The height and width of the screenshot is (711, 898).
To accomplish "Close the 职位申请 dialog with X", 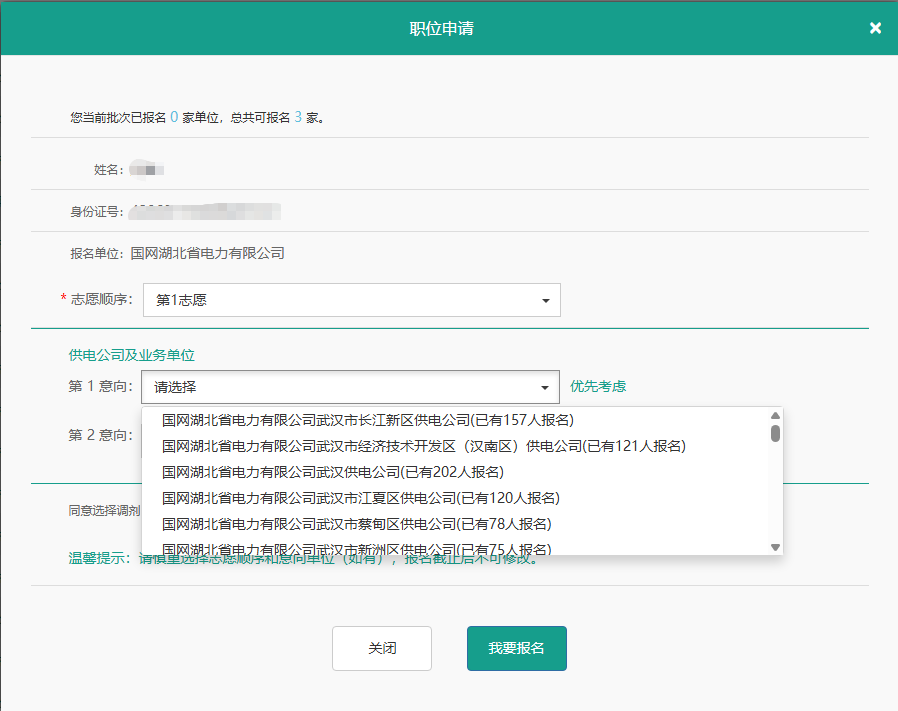I will [875, 27].
